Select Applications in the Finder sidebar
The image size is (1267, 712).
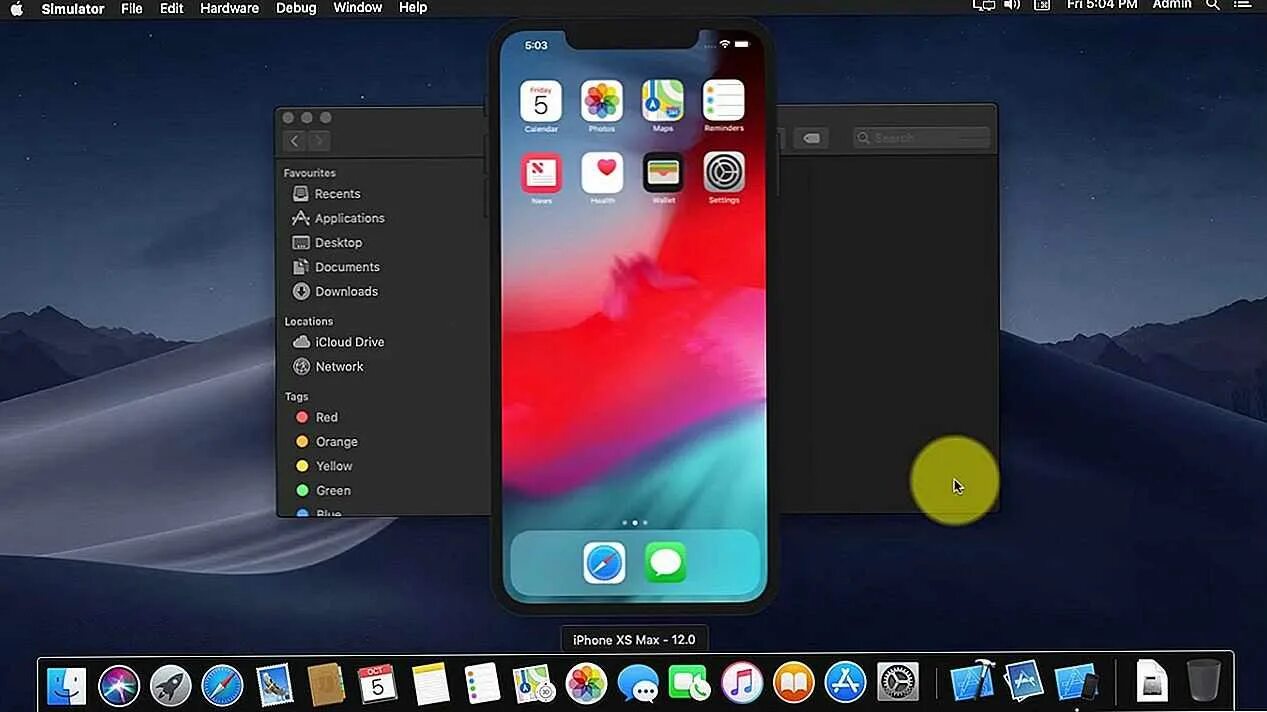(x=349, y=218)
